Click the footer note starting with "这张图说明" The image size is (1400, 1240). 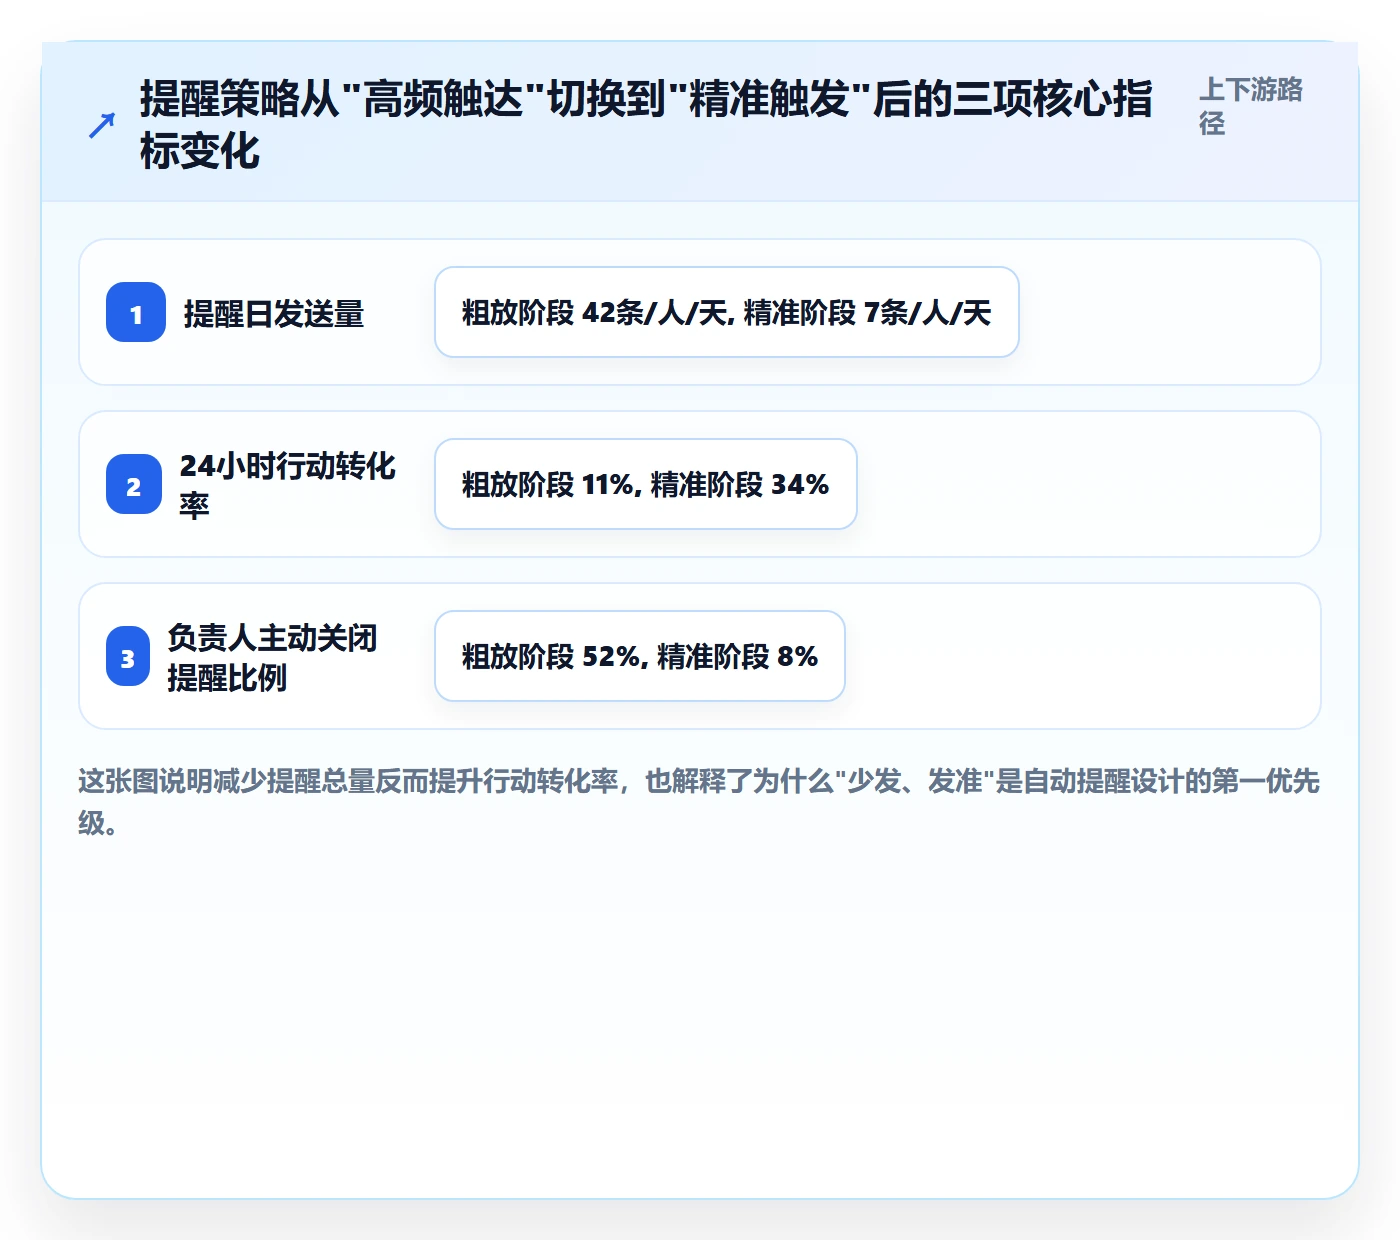coord(699,801)
